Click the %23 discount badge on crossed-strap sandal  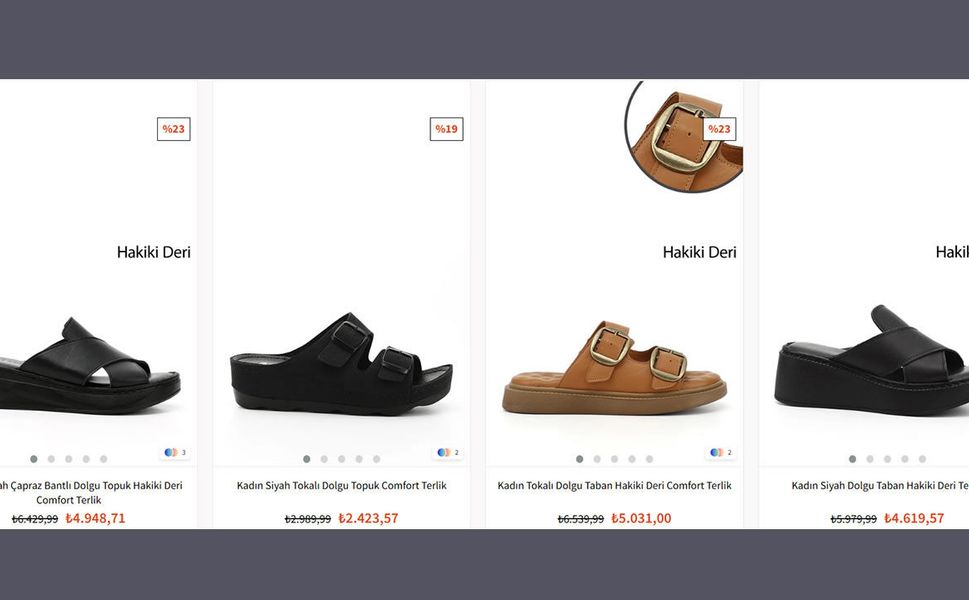[x=174, y=129]
